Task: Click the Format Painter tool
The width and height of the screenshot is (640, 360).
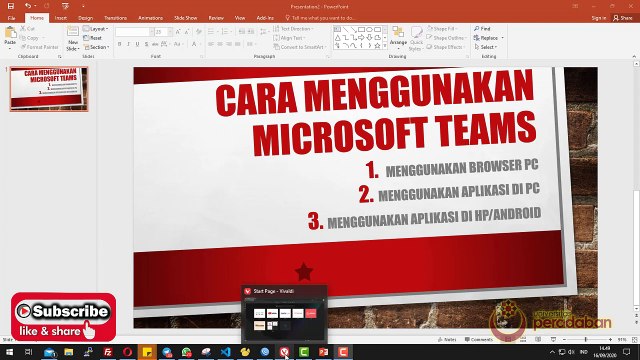Action: click(40, 47)
